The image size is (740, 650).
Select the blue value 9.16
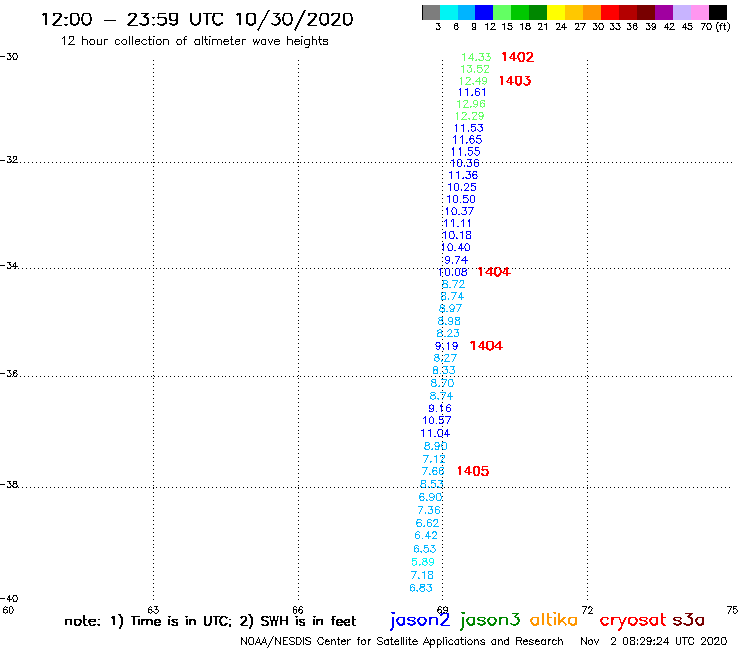tap(440, 408)
